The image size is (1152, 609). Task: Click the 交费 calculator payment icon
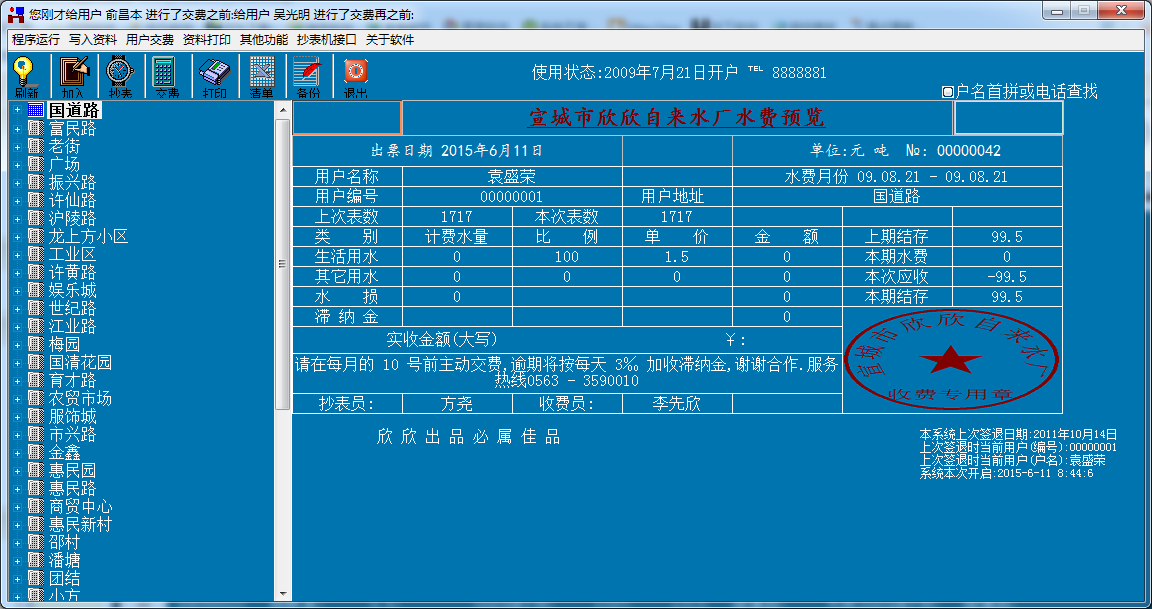coord(166,76)
